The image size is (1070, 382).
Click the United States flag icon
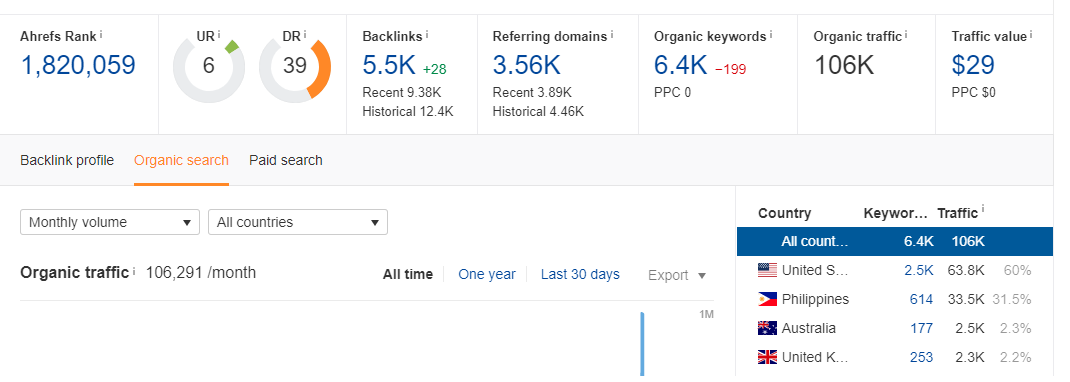point(767,270)
